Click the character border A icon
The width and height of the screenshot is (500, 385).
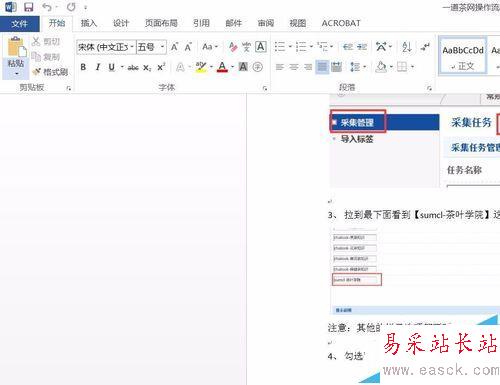tap(261, 47)
